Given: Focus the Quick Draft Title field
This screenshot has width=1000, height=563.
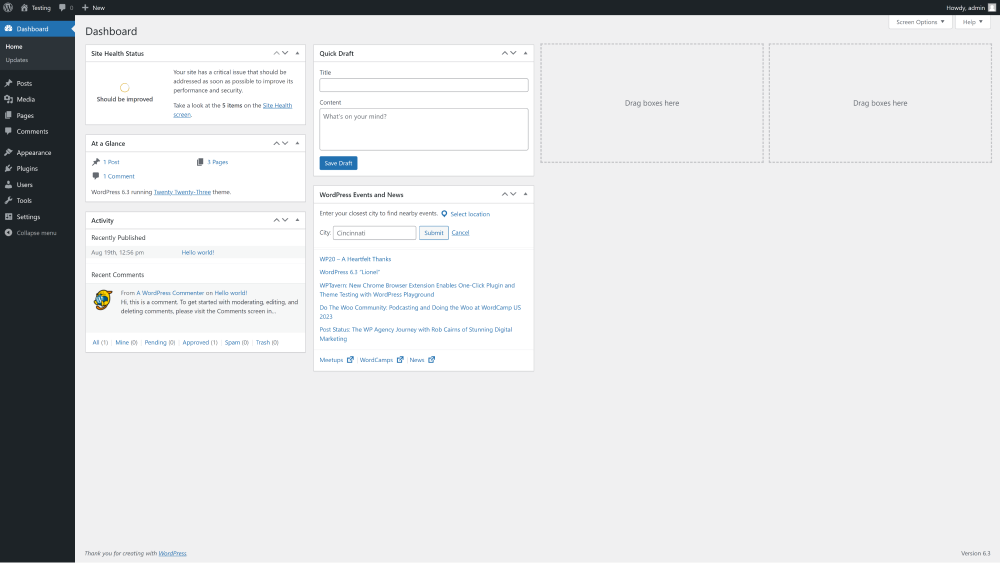Looking at the screenshot, I should 423,85.
